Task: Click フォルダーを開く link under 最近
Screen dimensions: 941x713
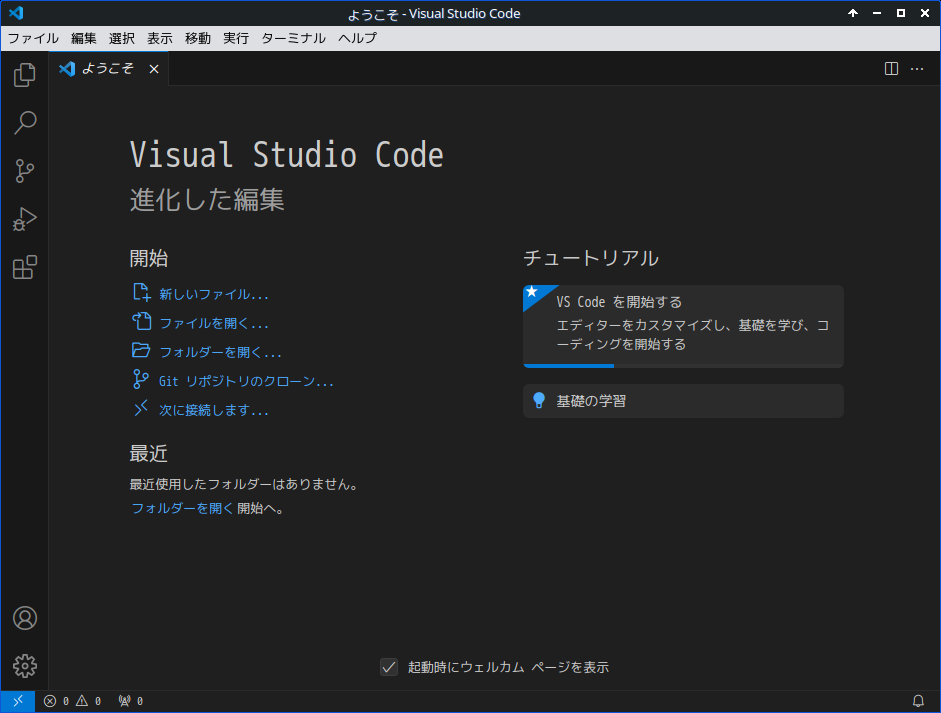Action: click(x=182, y=508)
